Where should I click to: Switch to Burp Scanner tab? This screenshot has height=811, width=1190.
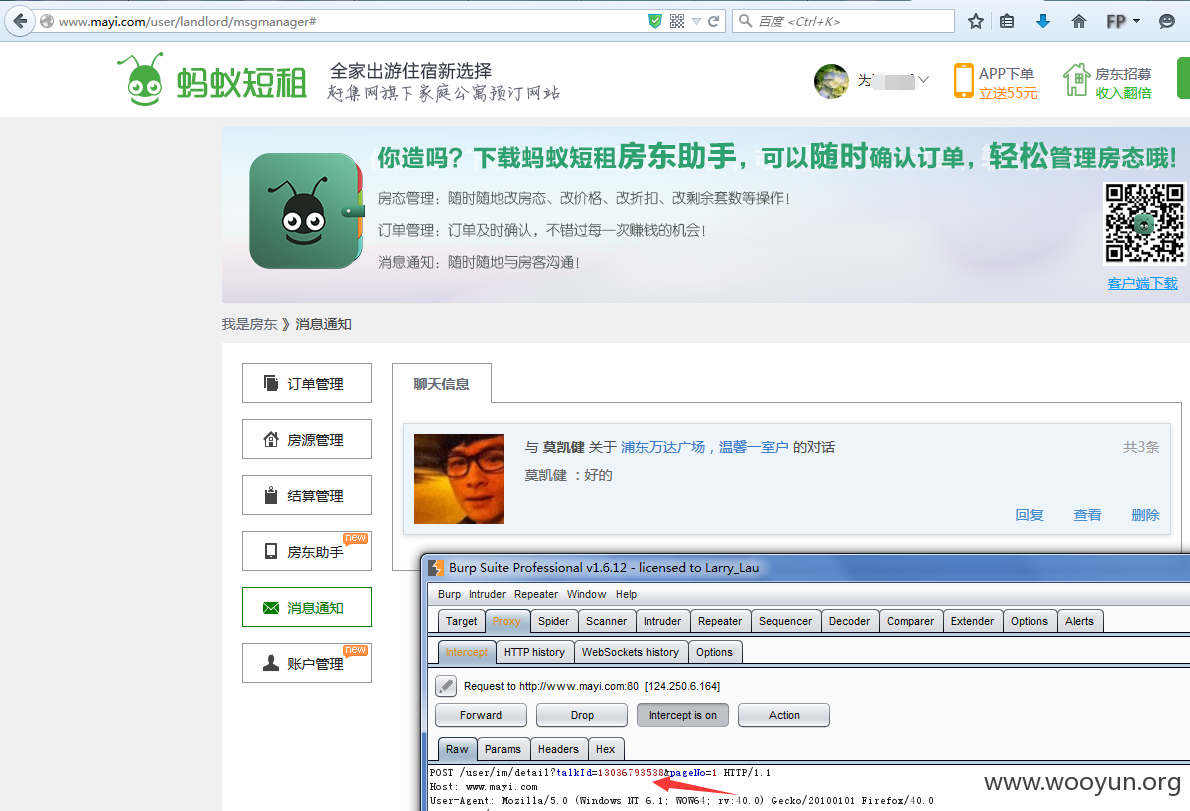[x=606, y=621]
